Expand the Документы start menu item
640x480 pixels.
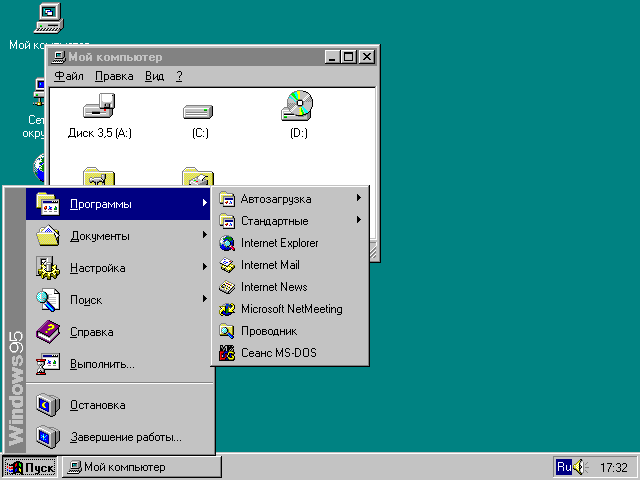click(x=118, y=236)
